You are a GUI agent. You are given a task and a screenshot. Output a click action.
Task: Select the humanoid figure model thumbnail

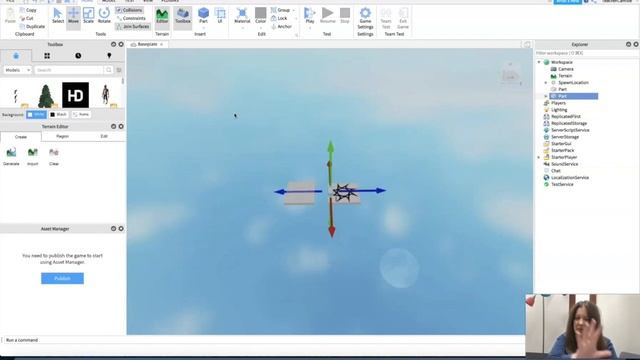point(105,95)
